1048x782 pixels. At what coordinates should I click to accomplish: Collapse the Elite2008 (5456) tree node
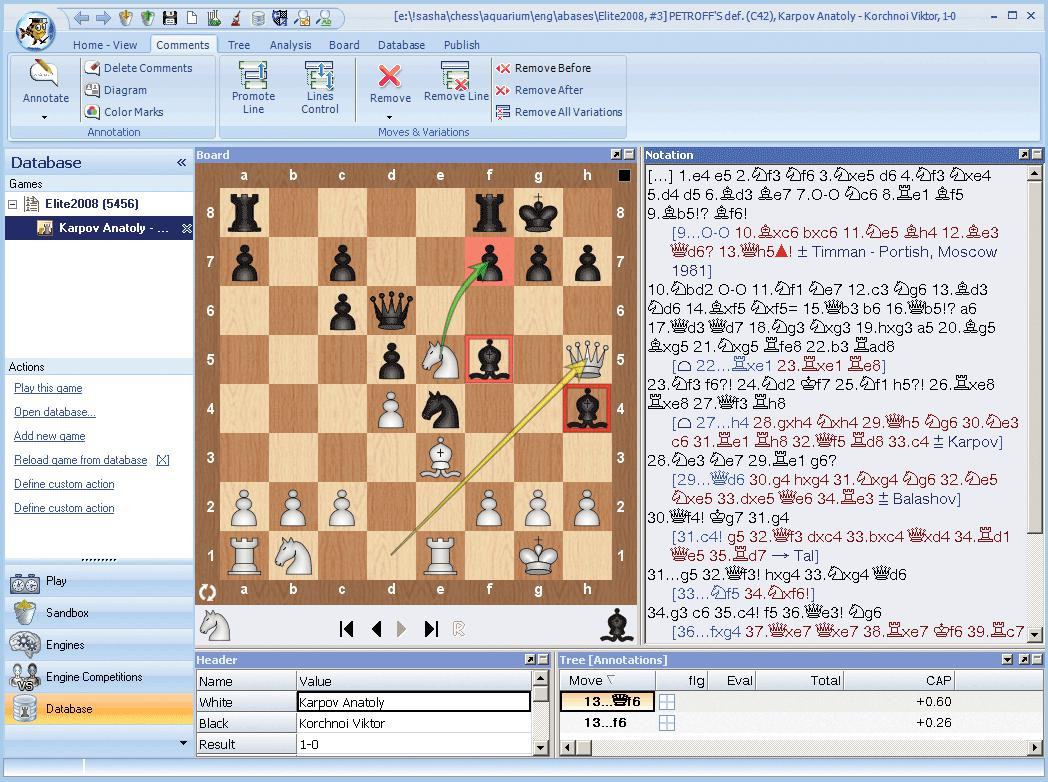12,204
